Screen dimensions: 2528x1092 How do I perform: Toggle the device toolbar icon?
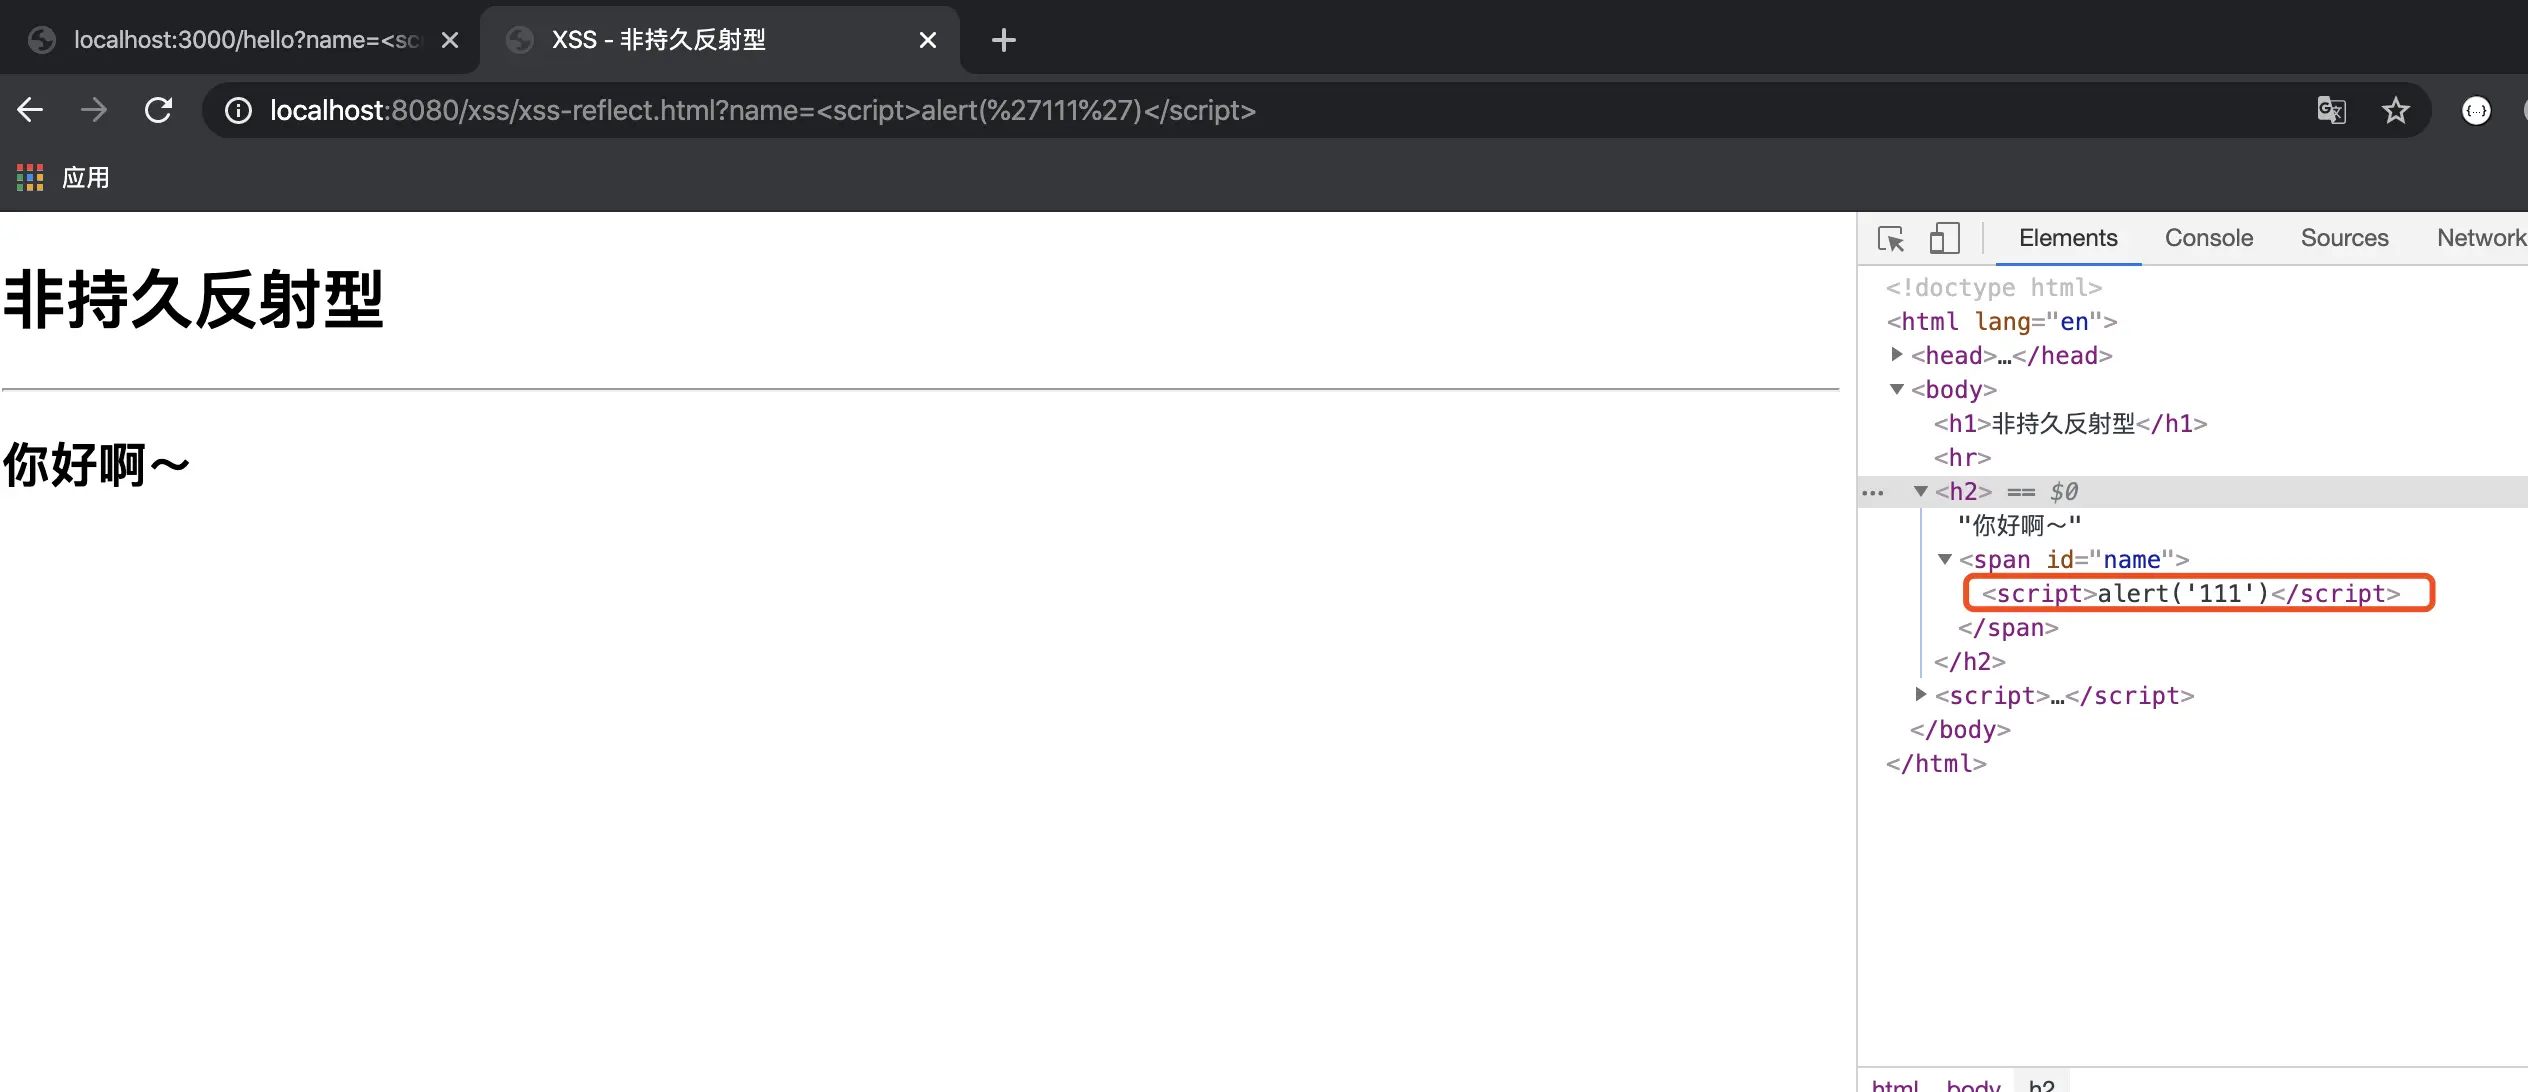1944,238
